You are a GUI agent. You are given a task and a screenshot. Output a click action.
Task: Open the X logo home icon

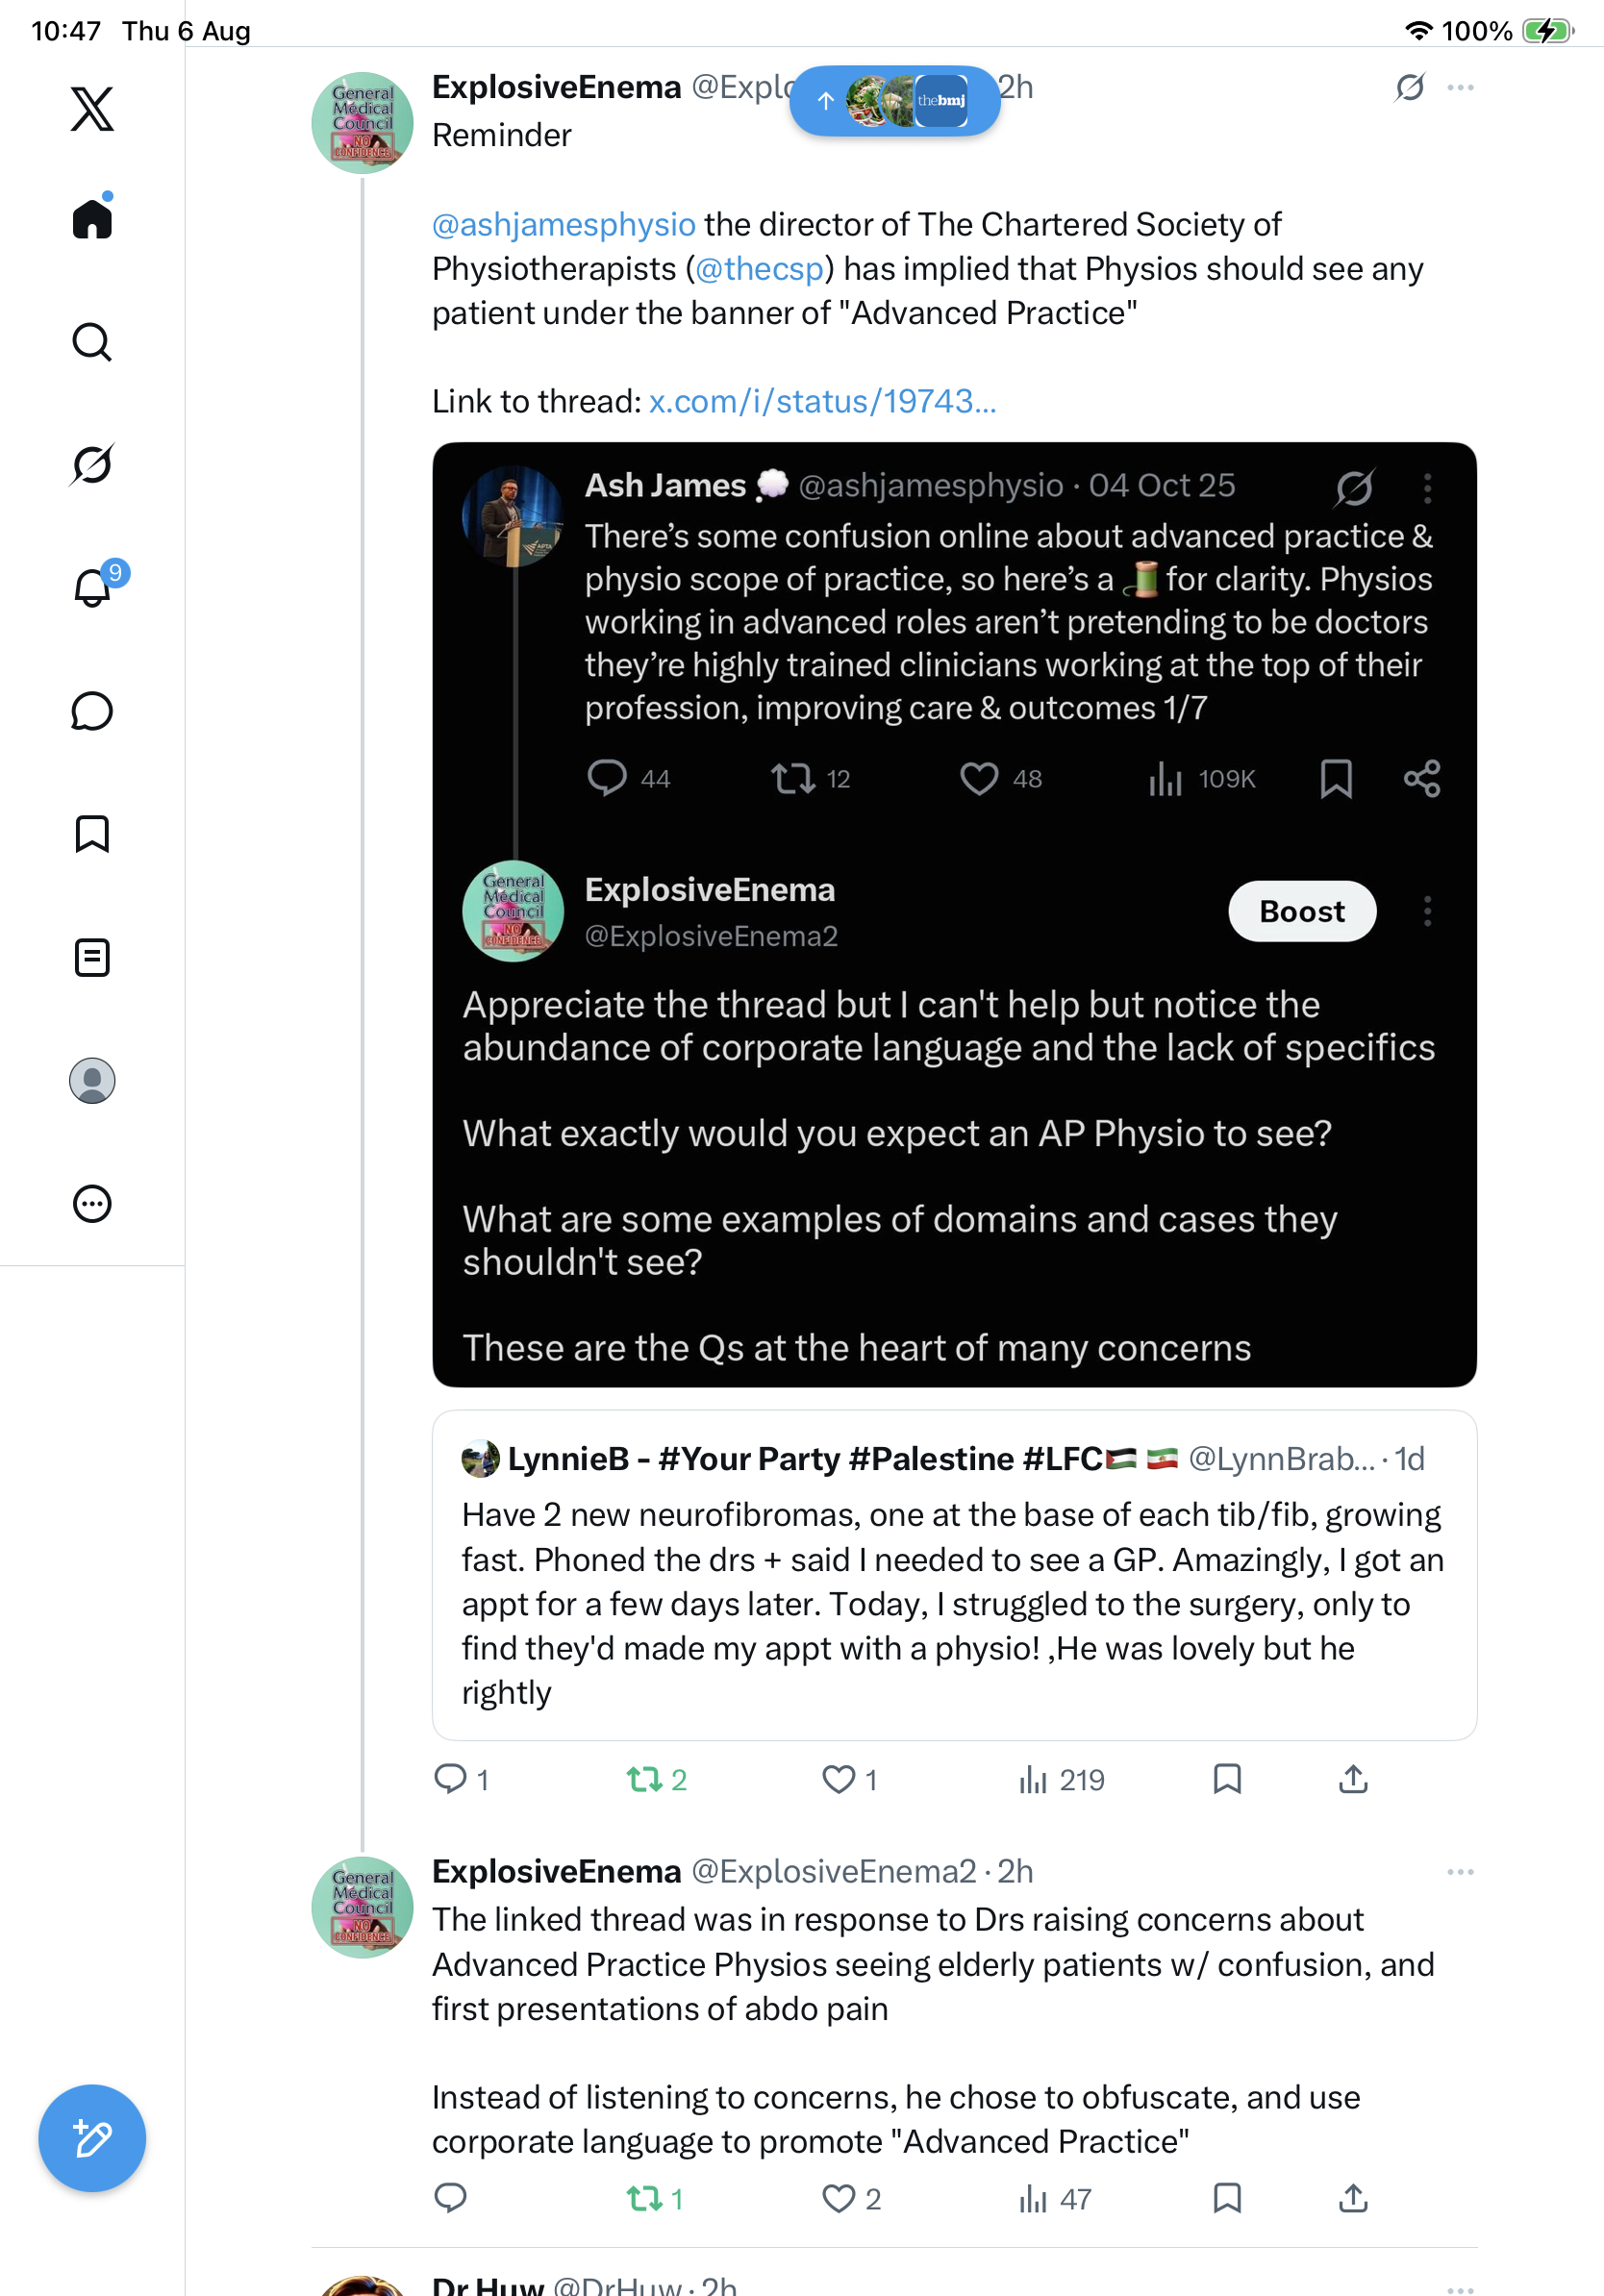tap(92, 108)
